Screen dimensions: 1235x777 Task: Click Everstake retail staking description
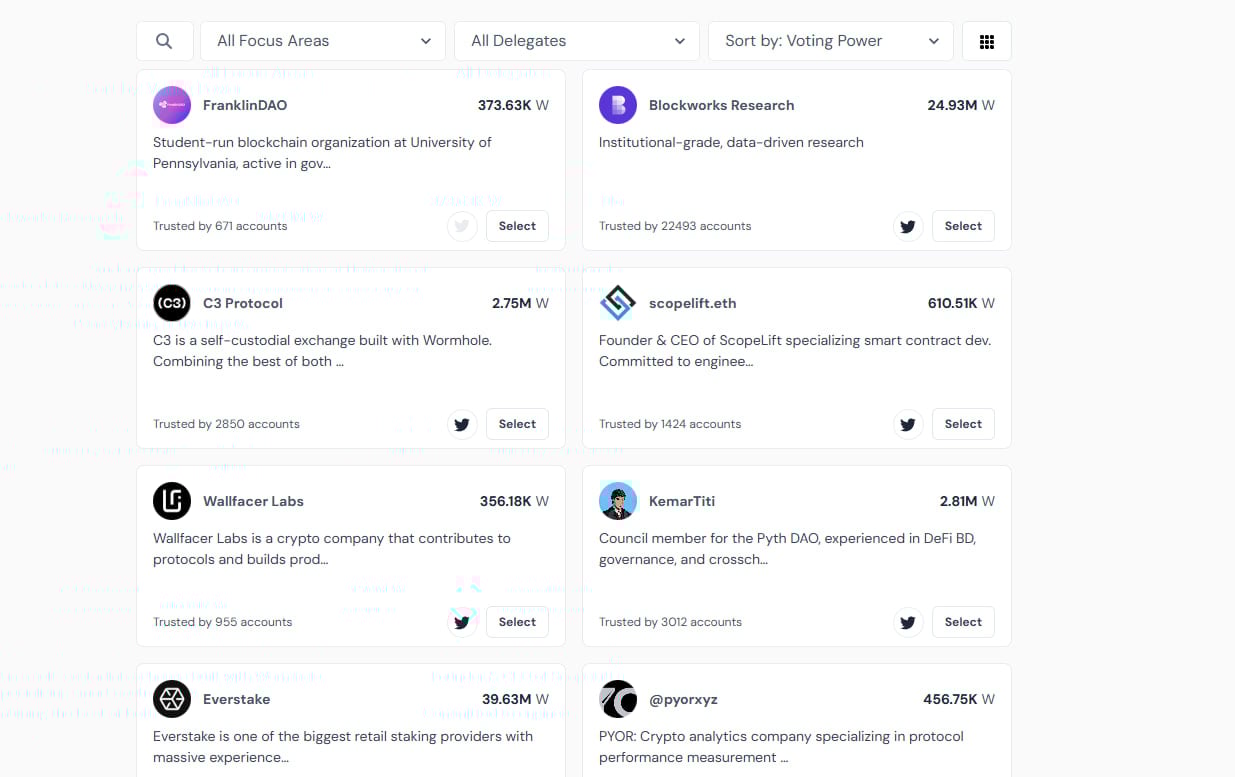tap(343, 747)
